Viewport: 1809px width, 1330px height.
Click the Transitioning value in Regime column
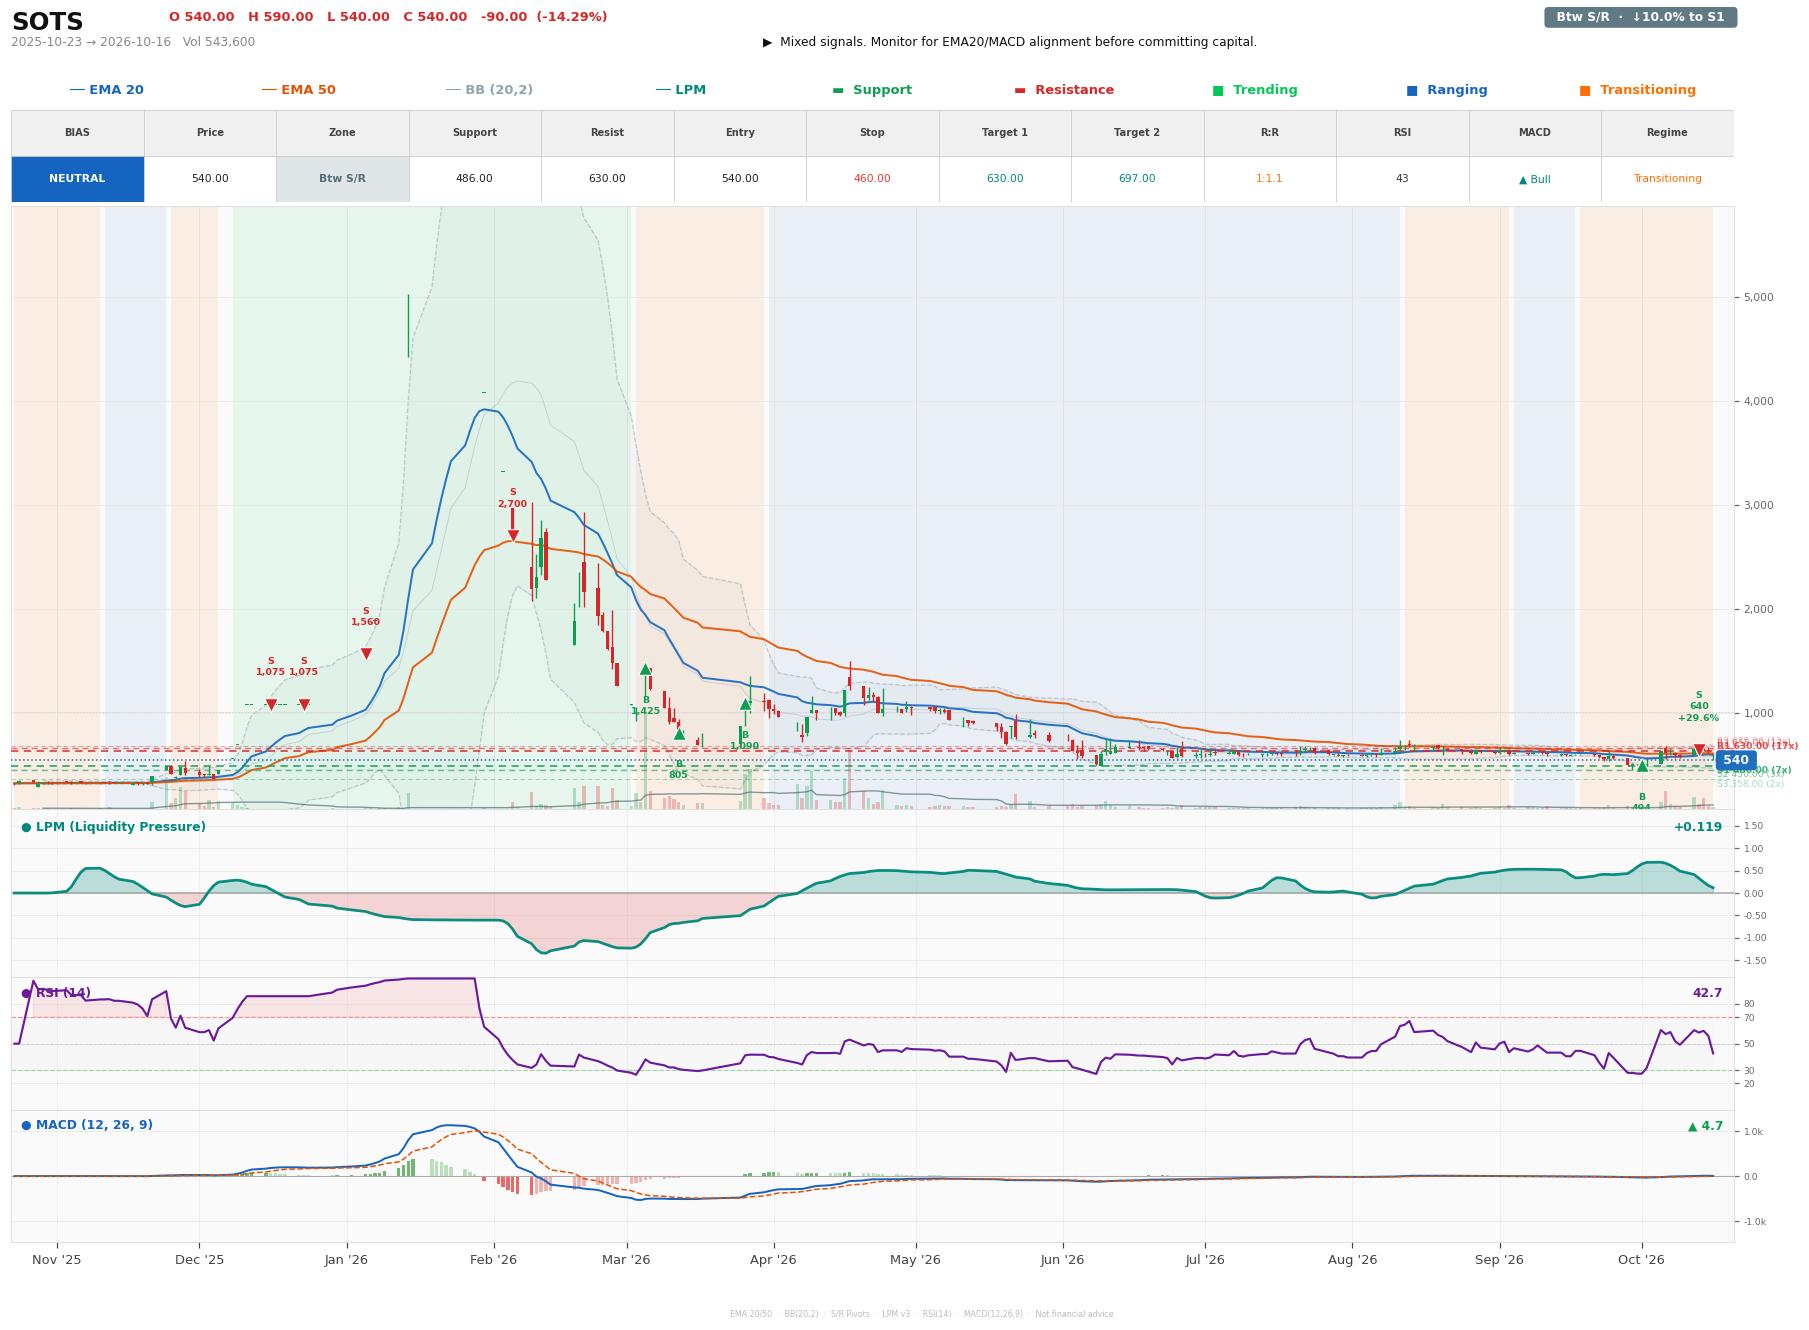(1667, 179)
